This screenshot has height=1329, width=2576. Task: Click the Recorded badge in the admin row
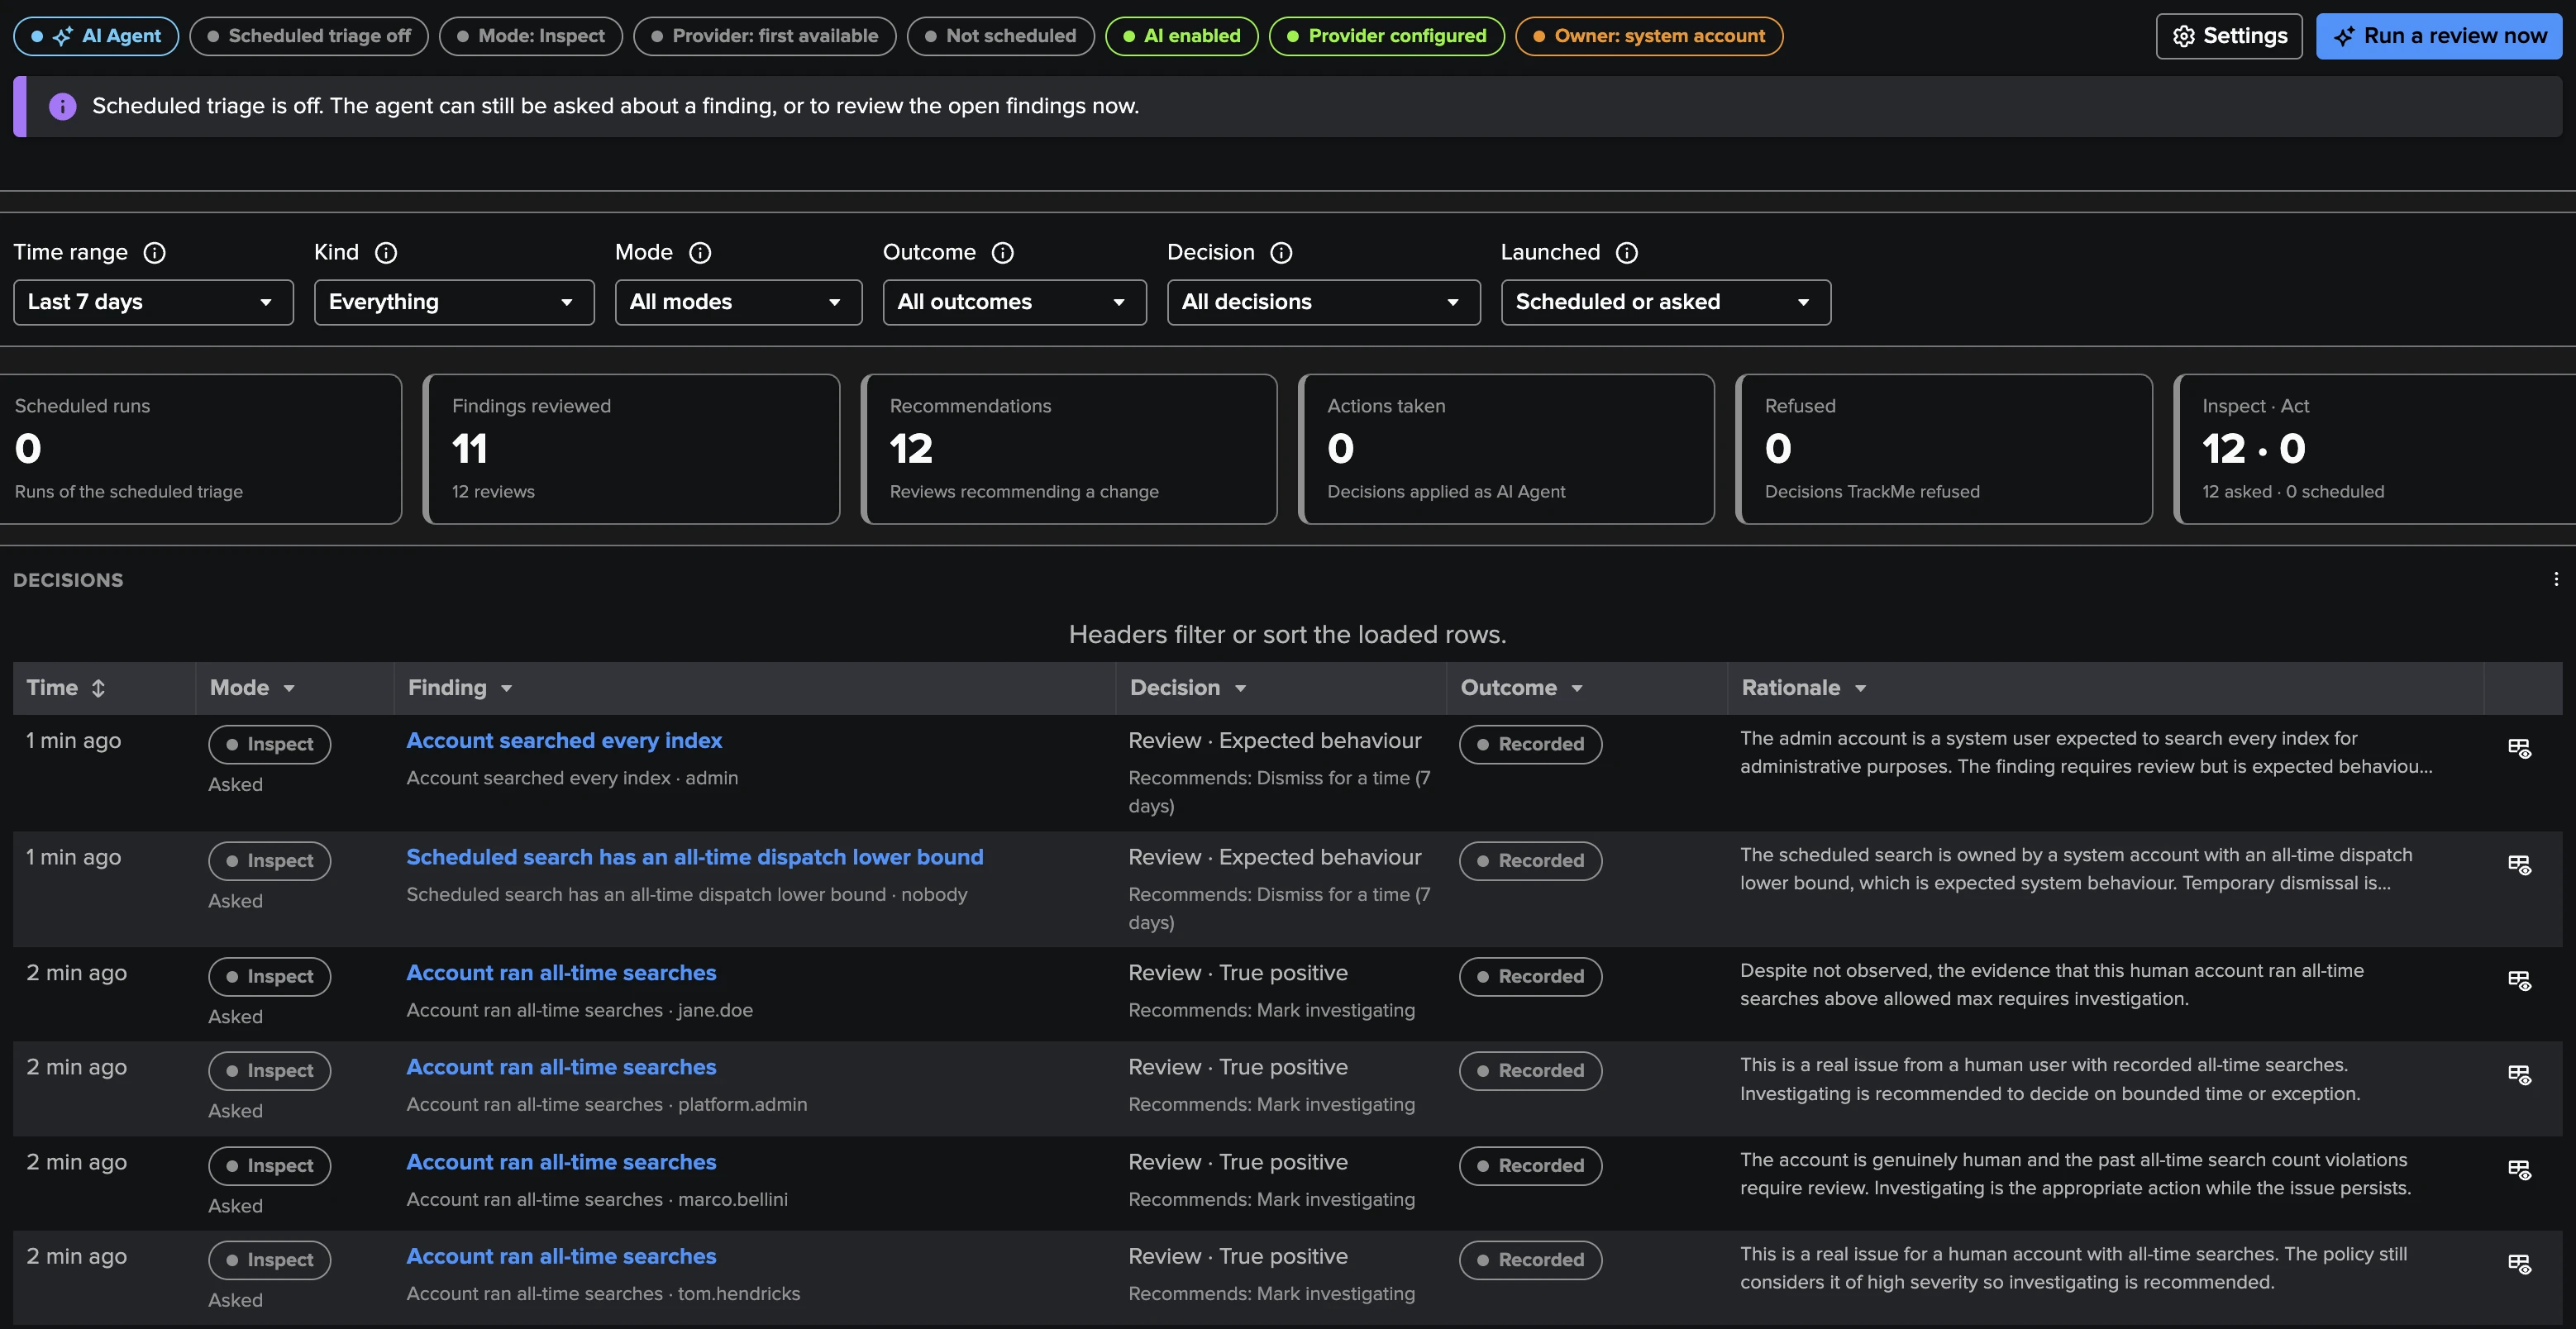click(1530, 745)
